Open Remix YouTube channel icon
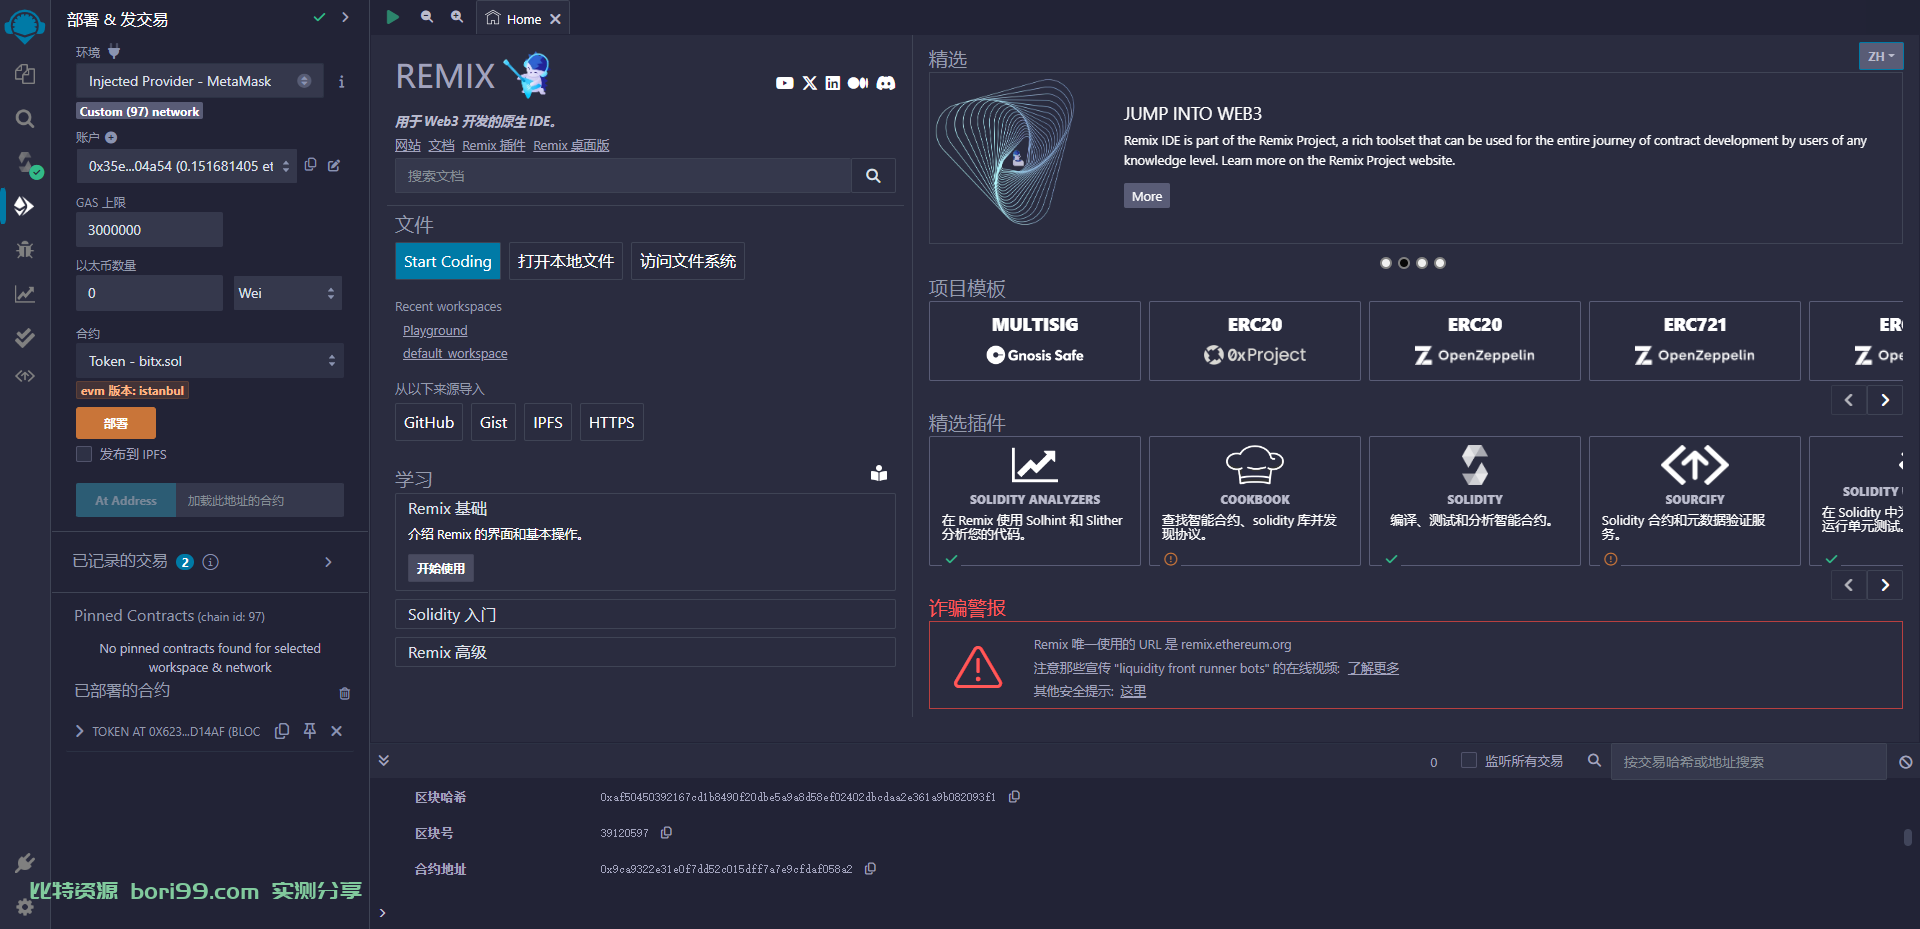The image size is (1920, 929). (x=784, y=83)
